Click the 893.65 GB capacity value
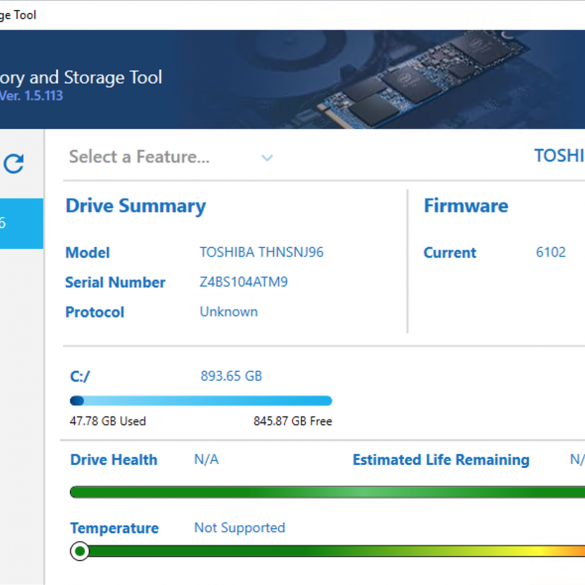 pos(231,376)
